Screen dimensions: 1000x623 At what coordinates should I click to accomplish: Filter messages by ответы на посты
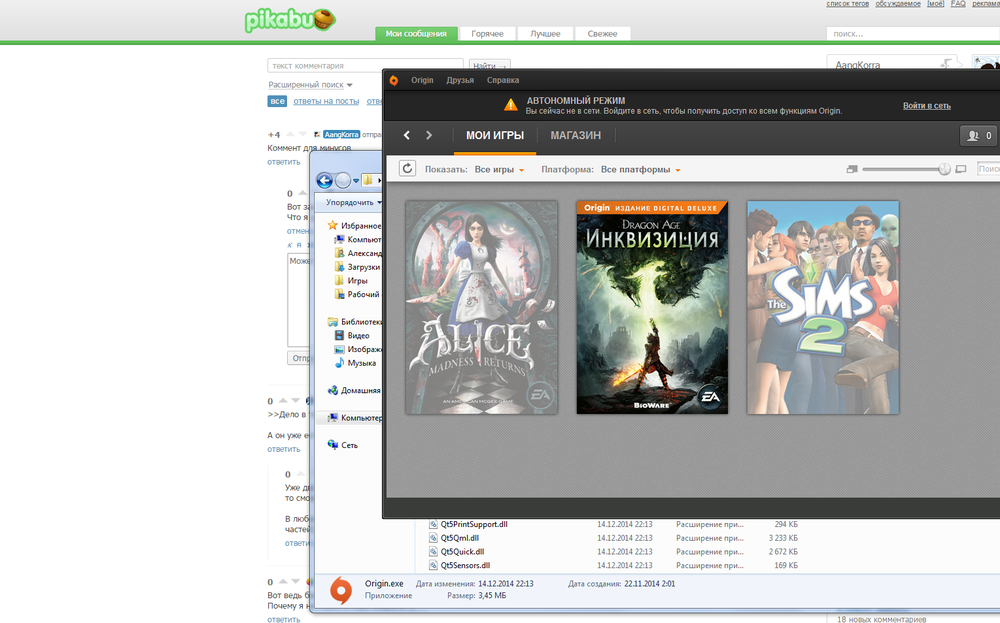pos(326,101)
